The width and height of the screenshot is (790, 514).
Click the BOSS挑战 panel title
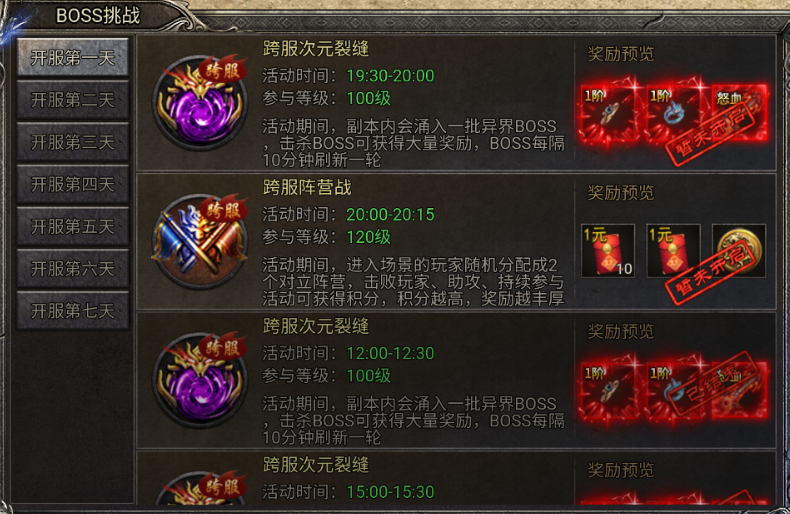pos(98,16)
